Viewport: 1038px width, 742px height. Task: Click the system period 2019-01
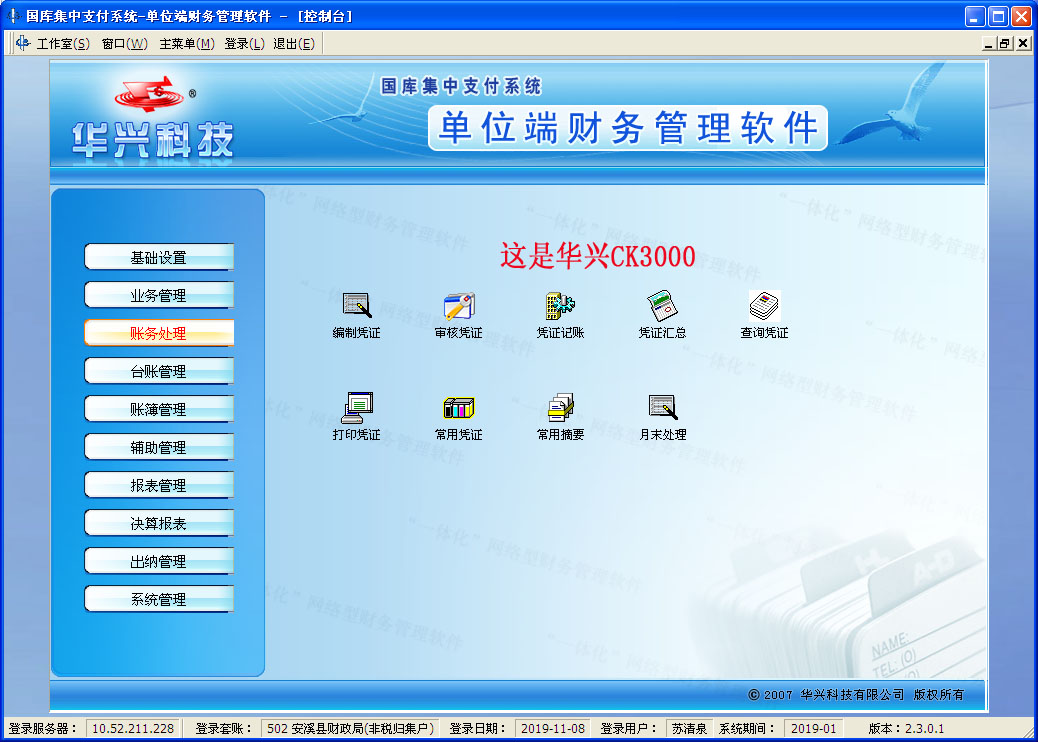[x=814, y=728]
